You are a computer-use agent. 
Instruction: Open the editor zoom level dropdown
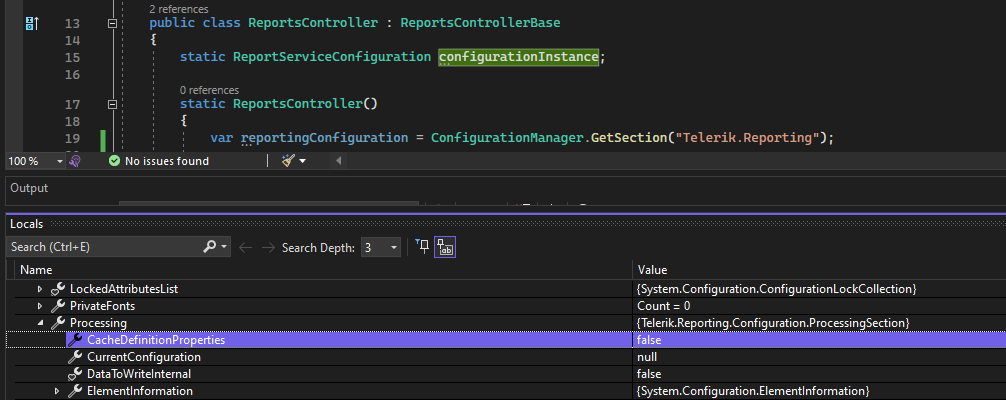click(x=60, y=161)
